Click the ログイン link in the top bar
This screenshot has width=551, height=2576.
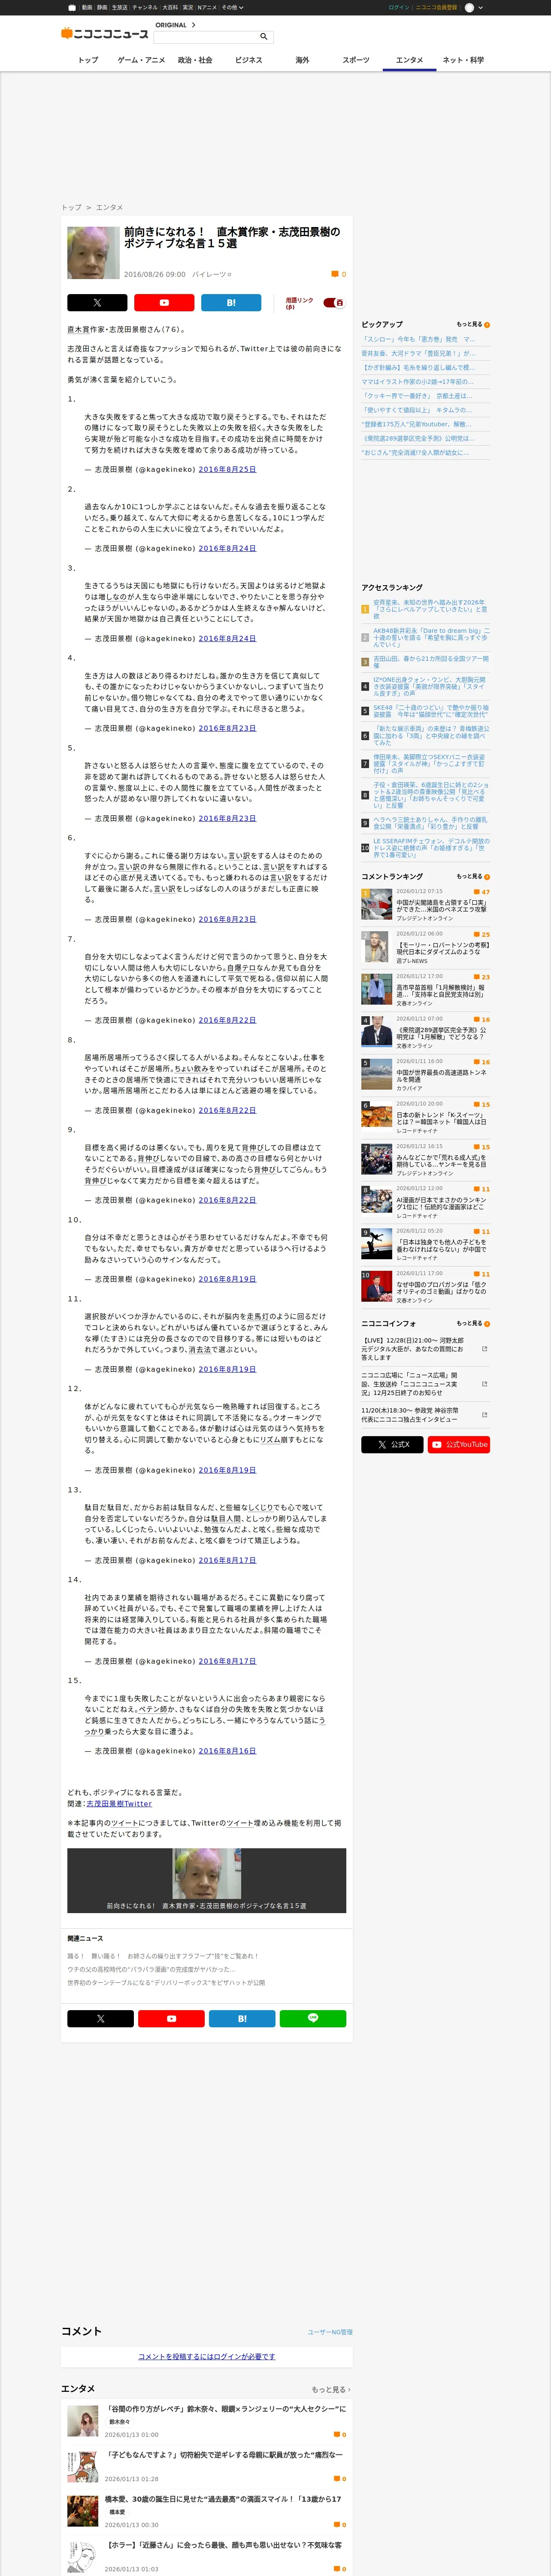(399, 7)
